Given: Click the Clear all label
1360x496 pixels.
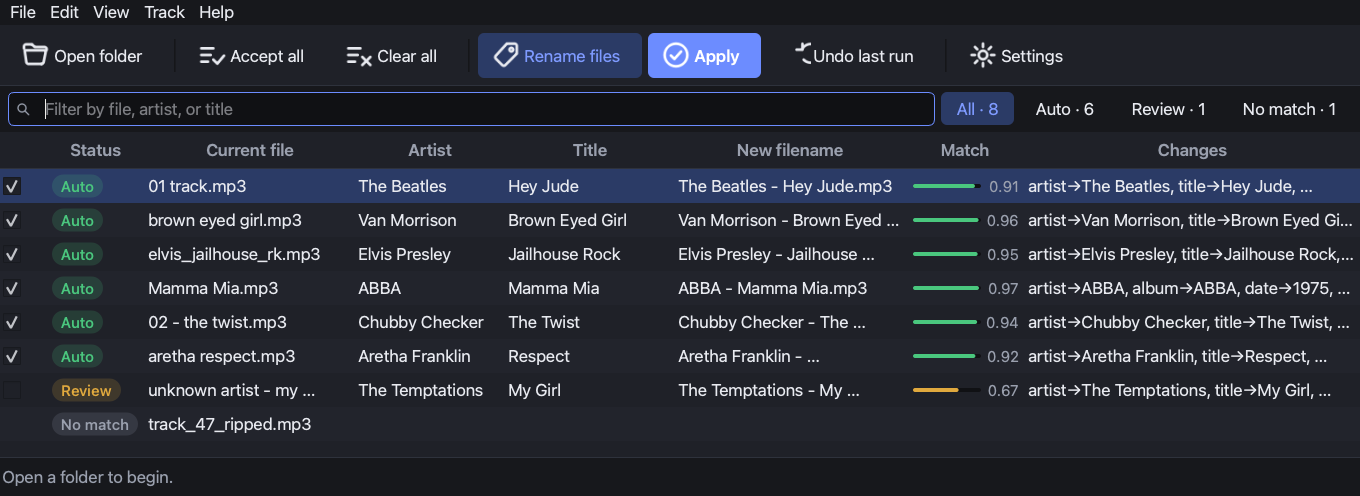Looking at the screenshot, I should click(407, 56).
